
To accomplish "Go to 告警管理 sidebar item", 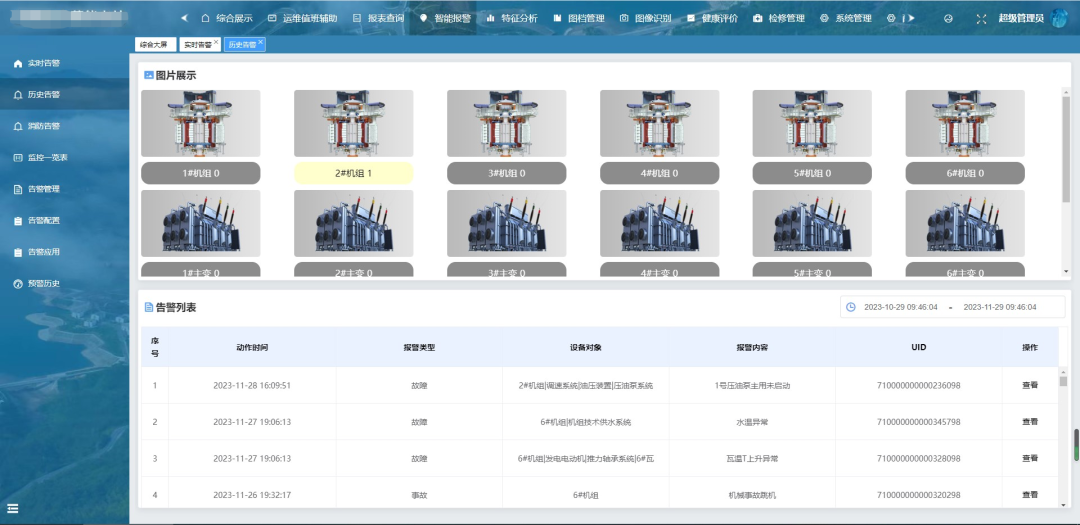I will [x=42, y=189].
